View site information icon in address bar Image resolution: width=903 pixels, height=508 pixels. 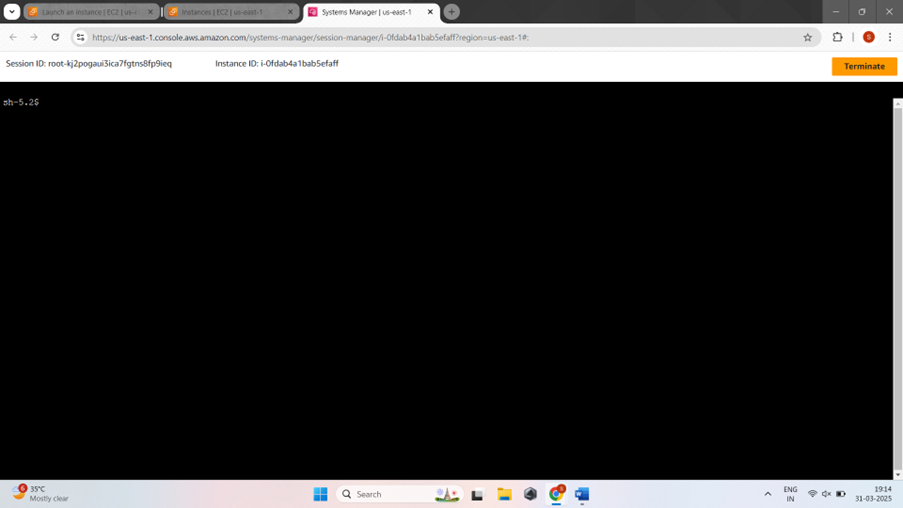[81, 37]
